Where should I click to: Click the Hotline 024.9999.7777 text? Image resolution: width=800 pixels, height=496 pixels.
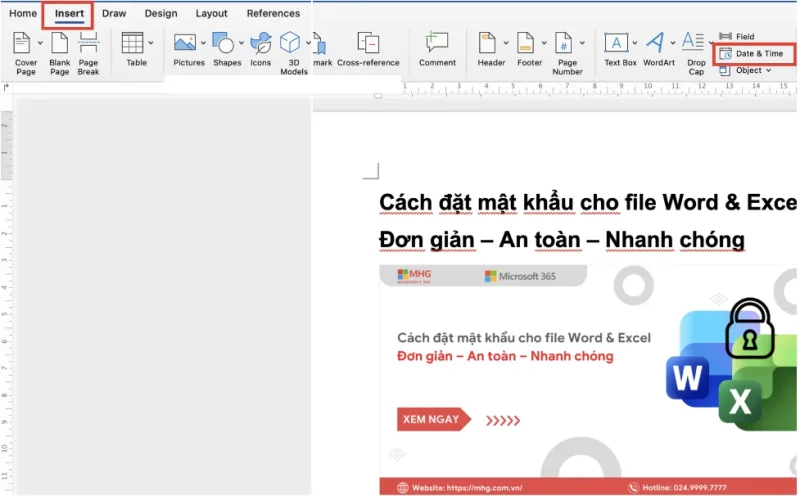684,488
